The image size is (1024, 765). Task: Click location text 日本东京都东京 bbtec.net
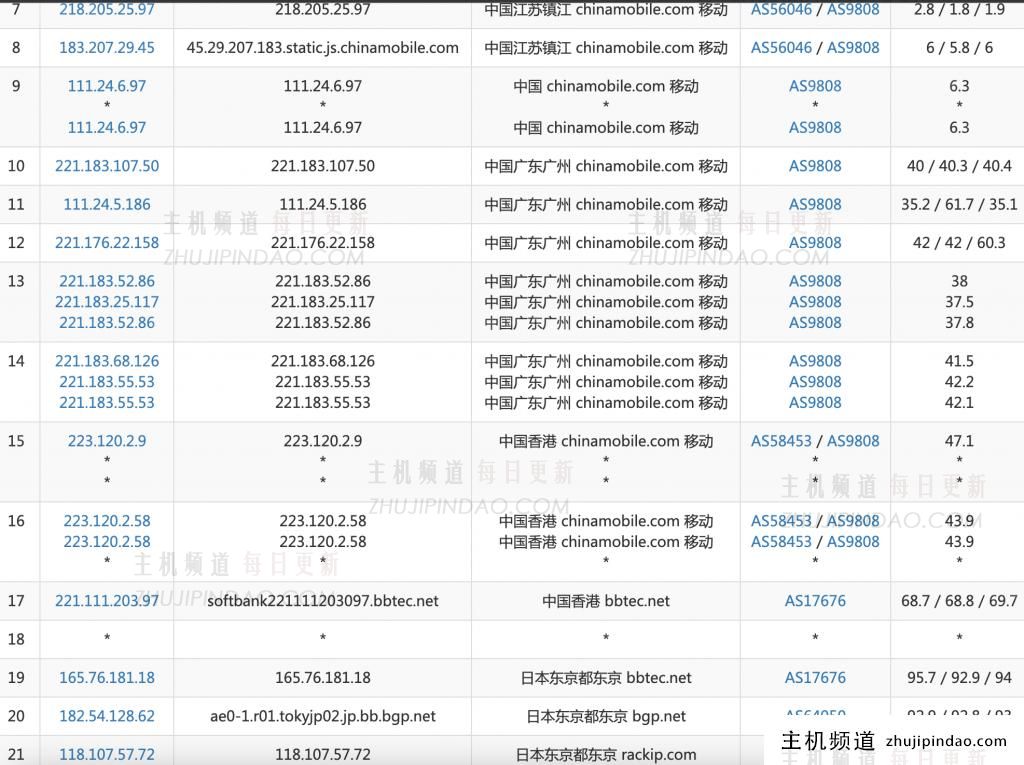(x=606, y=678)
